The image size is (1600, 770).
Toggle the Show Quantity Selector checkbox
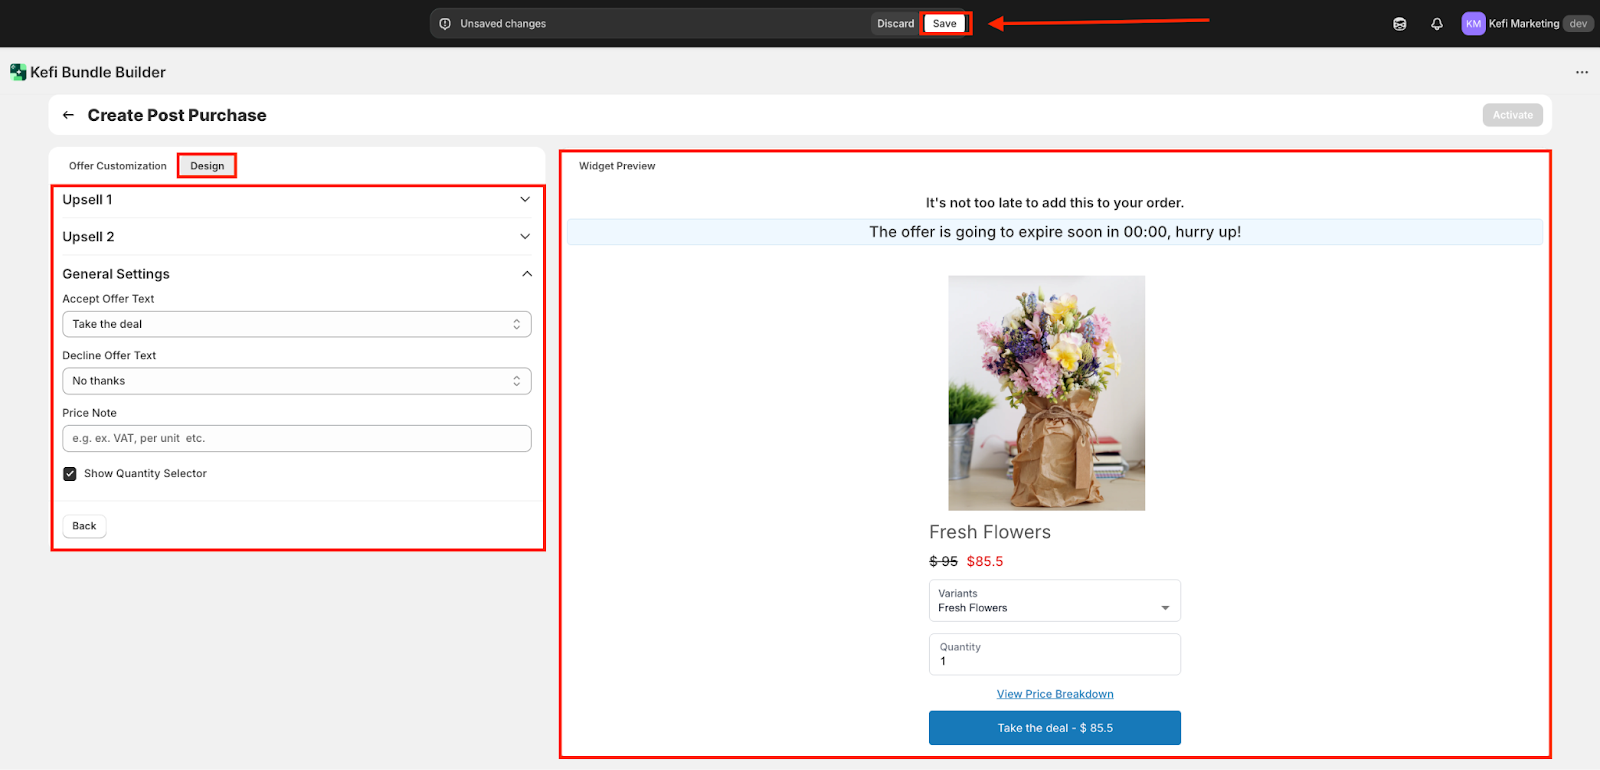coord(70,474)
